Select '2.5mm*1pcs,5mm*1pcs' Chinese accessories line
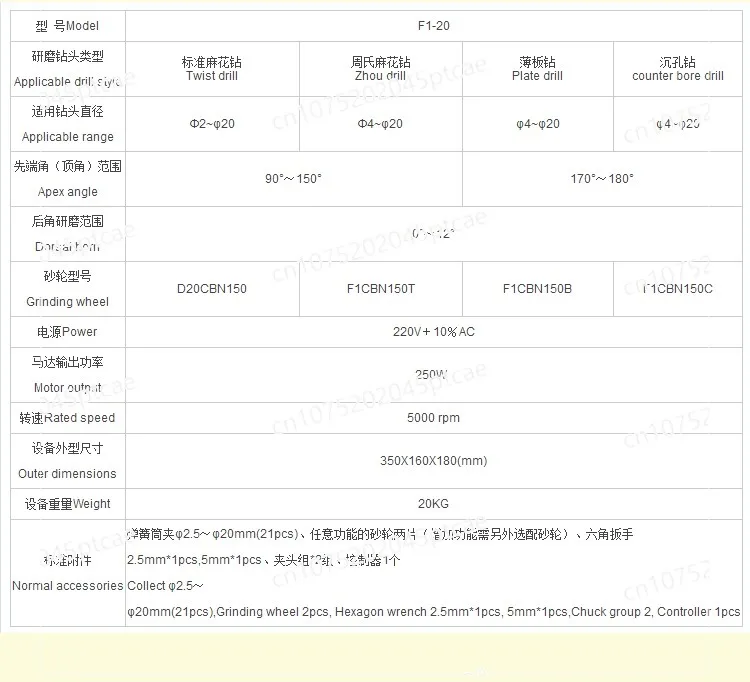The height and width of the screenshot is (682, 750). (263, 560)
